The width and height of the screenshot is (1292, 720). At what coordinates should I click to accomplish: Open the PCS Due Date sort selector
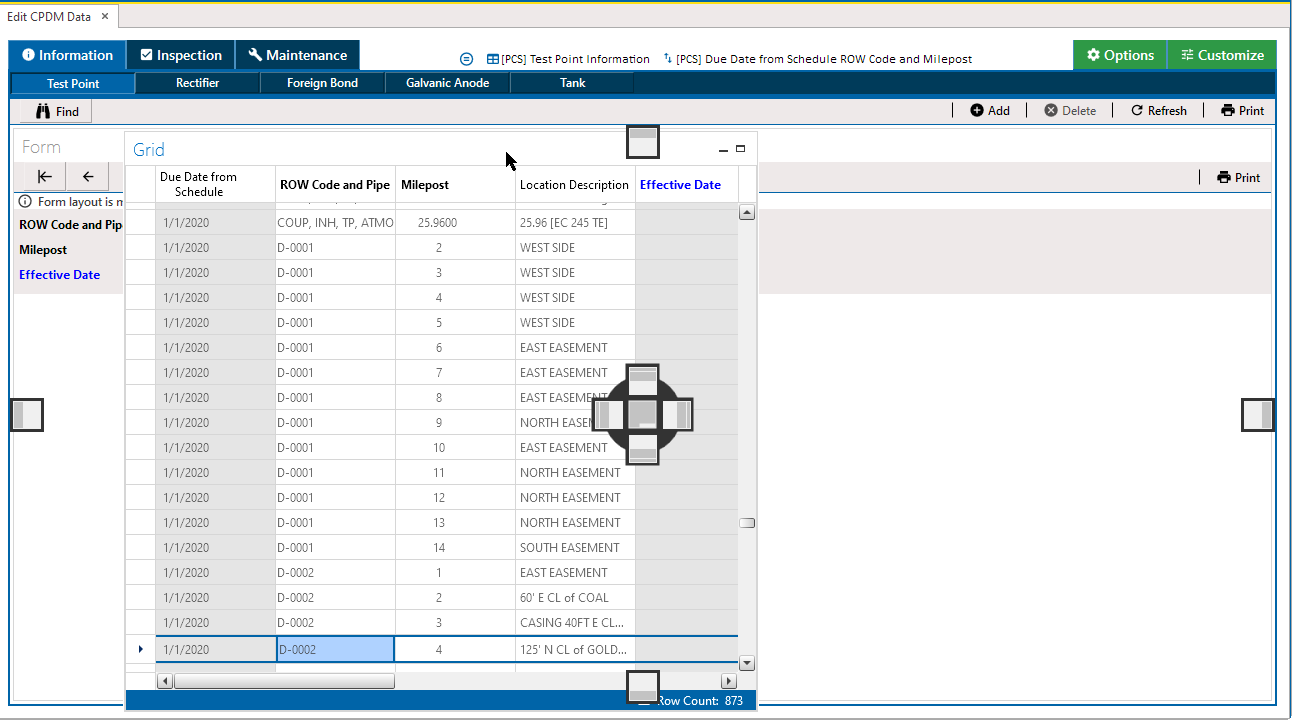pyautogui.click(x=816, y=59)
